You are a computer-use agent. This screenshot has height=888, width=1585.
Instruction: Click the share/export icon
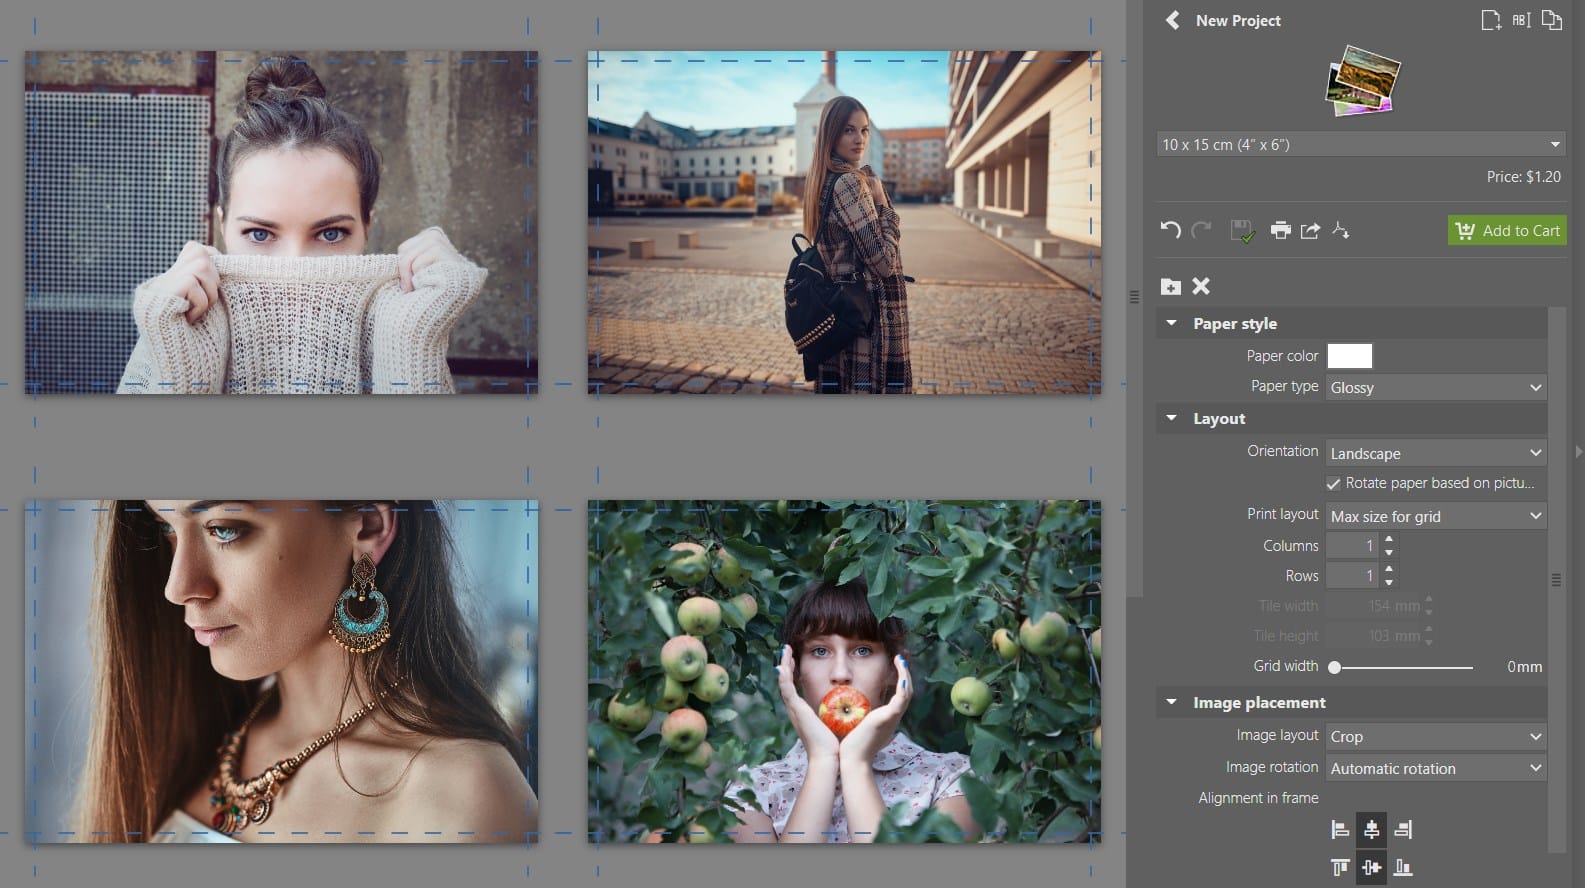pyautogui.click(x=1310, y=230)
